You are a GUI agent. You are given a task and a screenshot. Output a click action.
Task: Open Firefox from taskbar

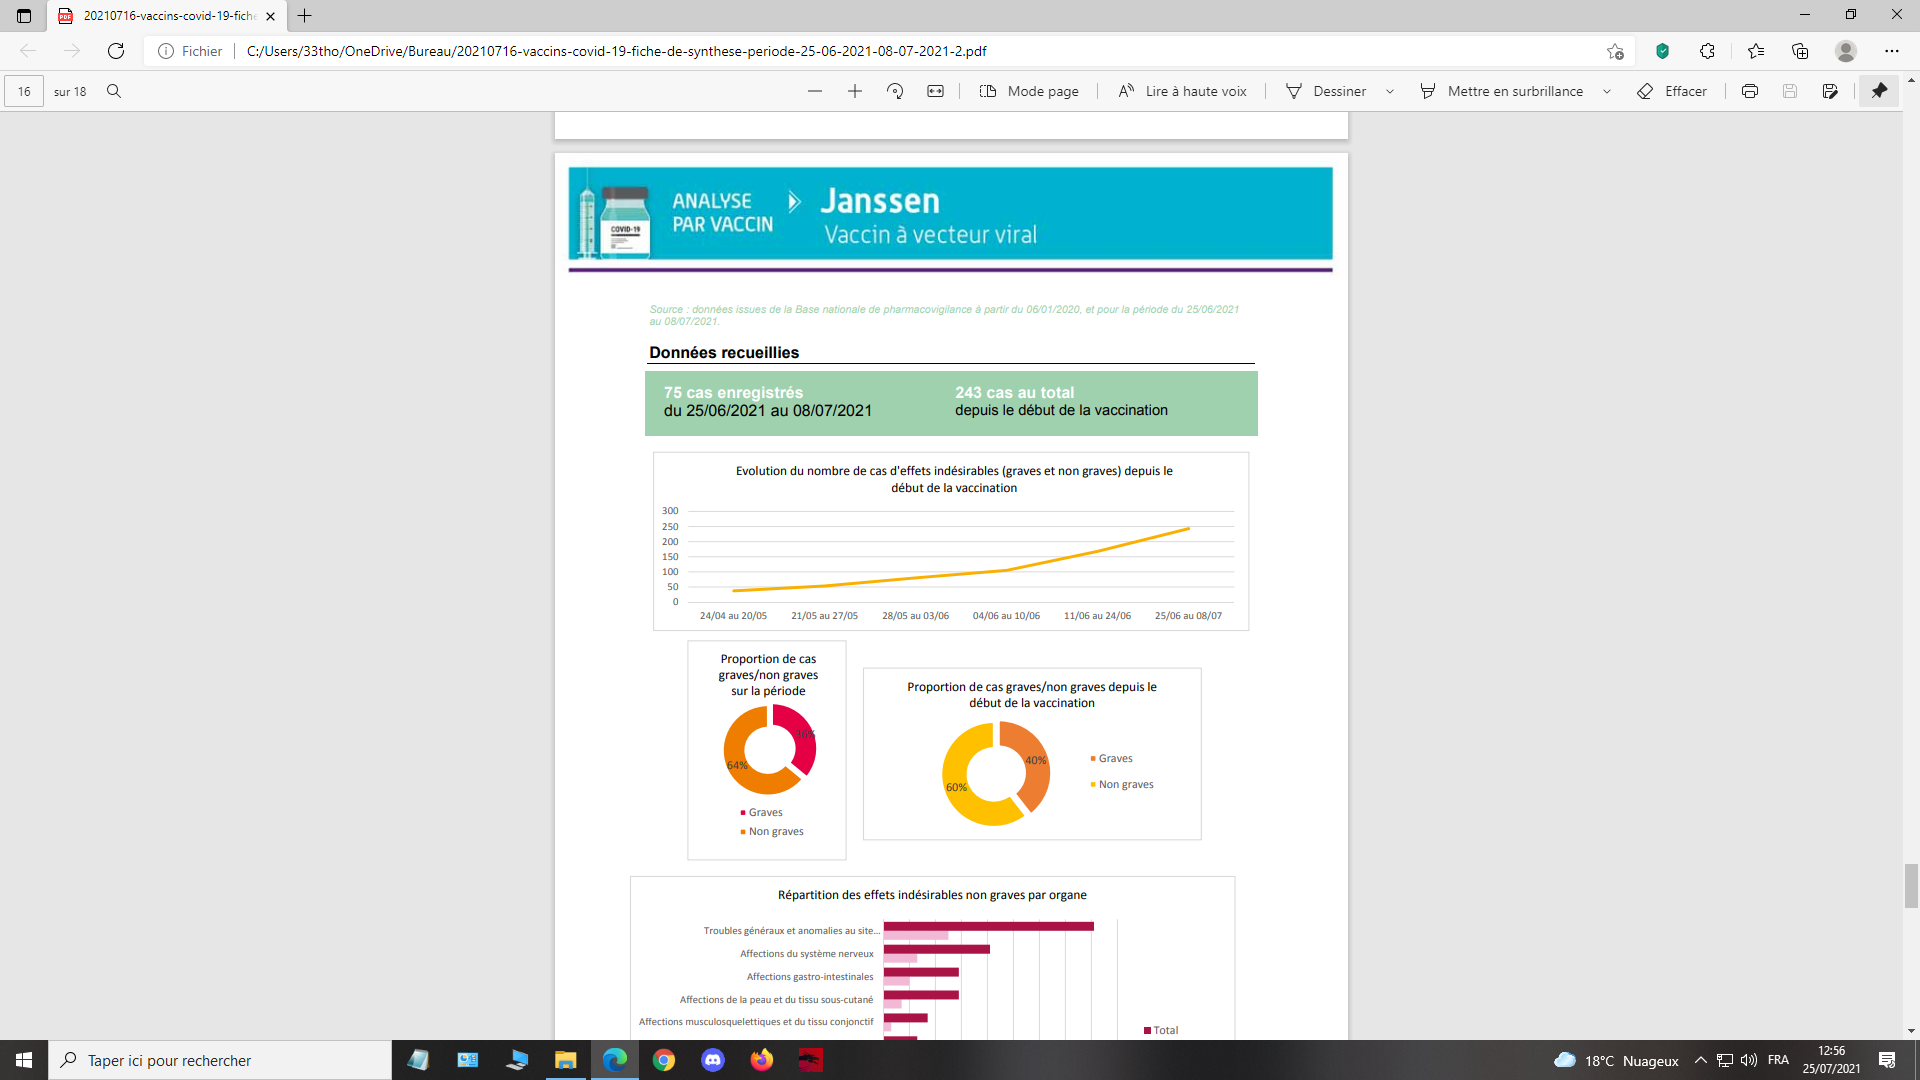tap(762, 1060)
